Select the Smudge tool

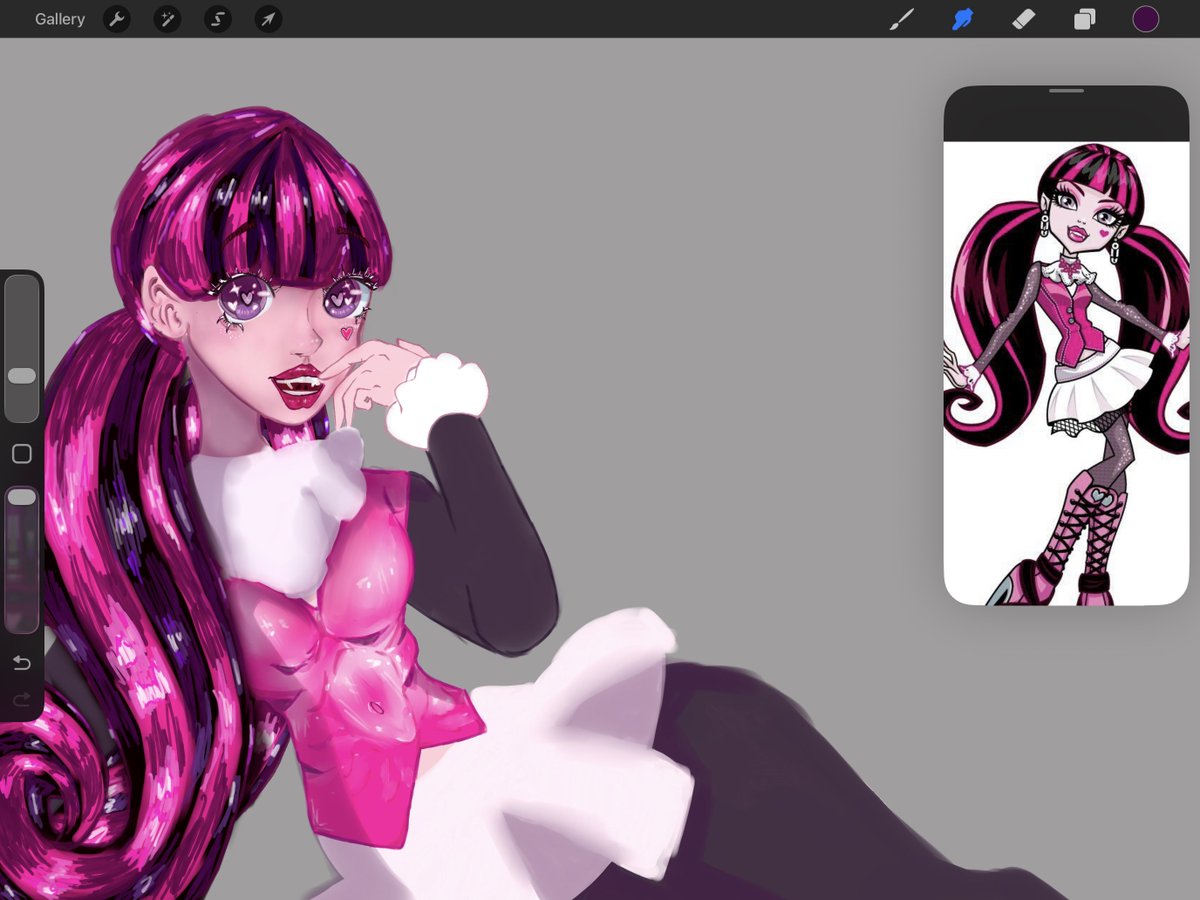click(x=962, y=19)
